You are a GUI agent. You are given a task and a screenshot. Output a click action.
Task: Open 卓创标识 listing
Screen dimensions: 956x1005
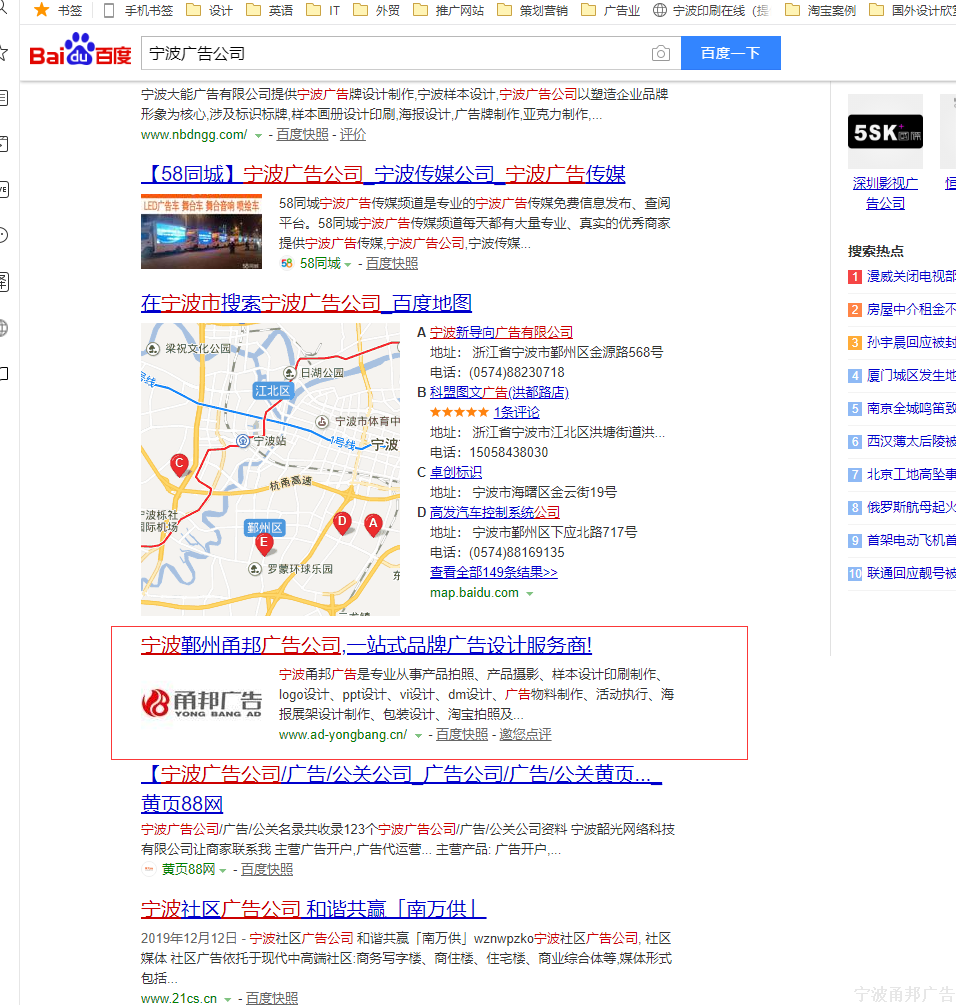(456, 472)
